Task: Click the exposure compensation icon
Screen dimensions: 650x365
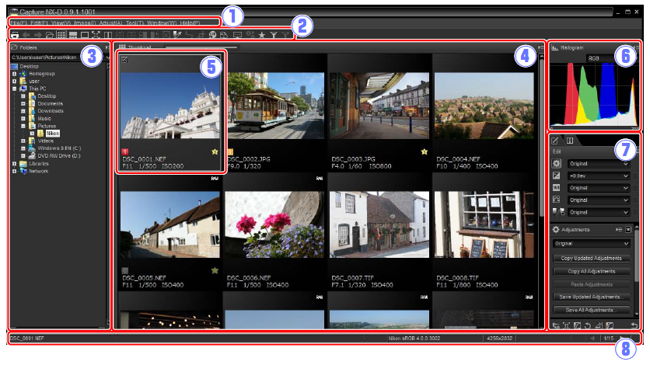Action: tap(556, 176)
